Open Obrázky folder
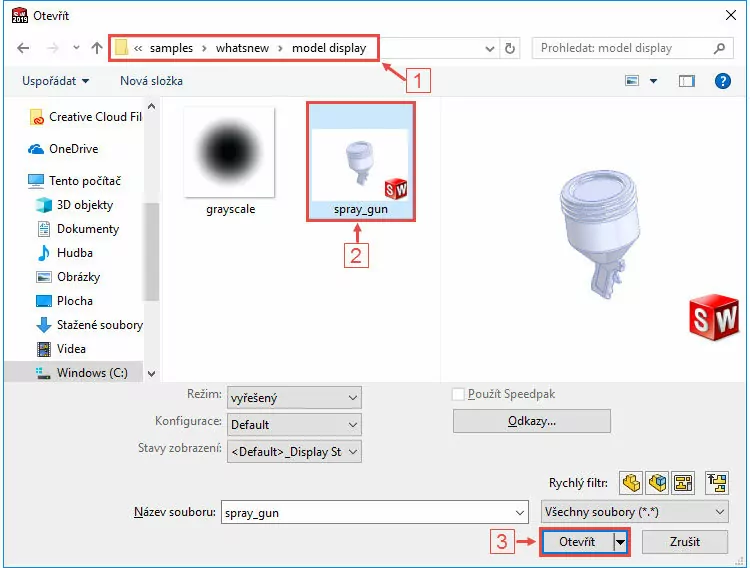 [68, 277]
